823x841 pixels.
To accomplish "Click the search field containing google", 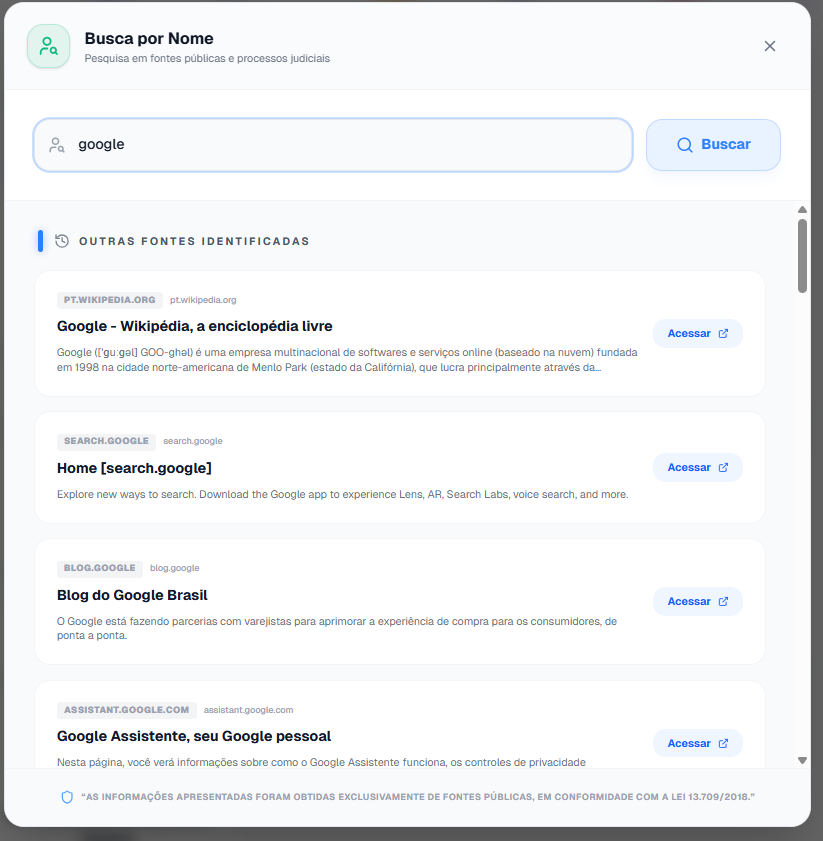I will [340, 145].
